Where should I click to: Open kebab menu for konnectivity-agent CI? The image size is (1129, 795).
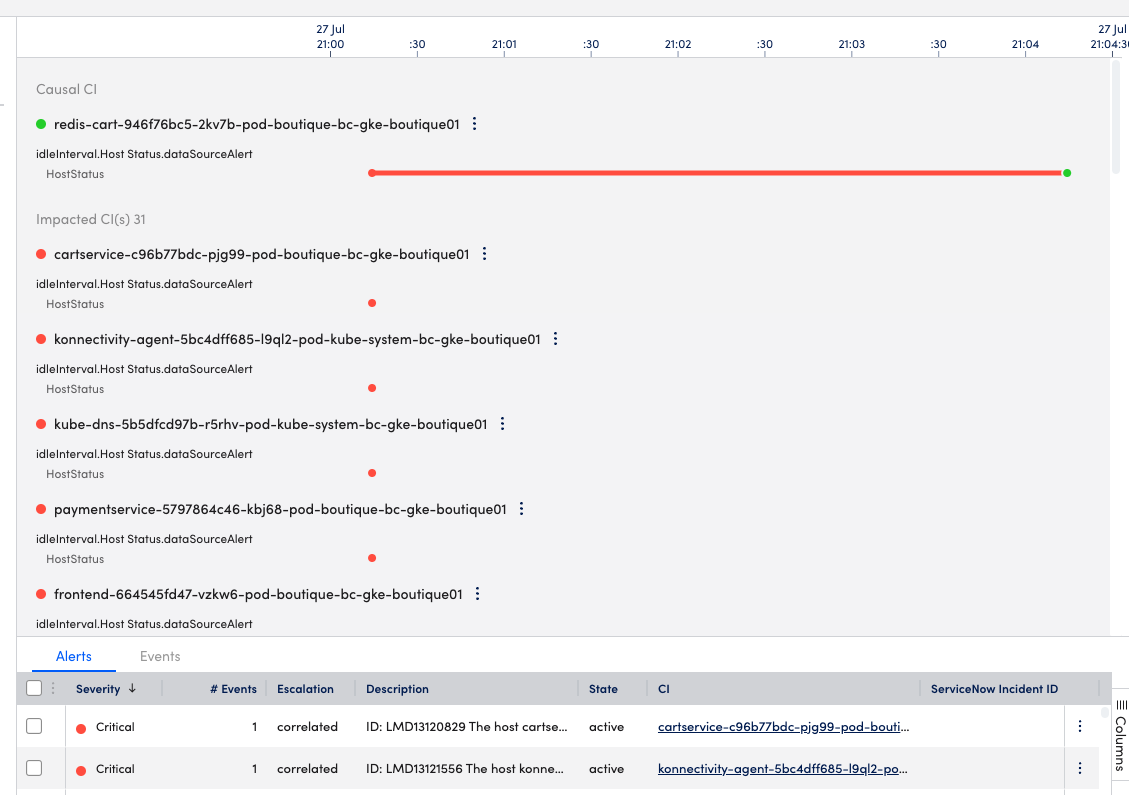click(556, 338)
